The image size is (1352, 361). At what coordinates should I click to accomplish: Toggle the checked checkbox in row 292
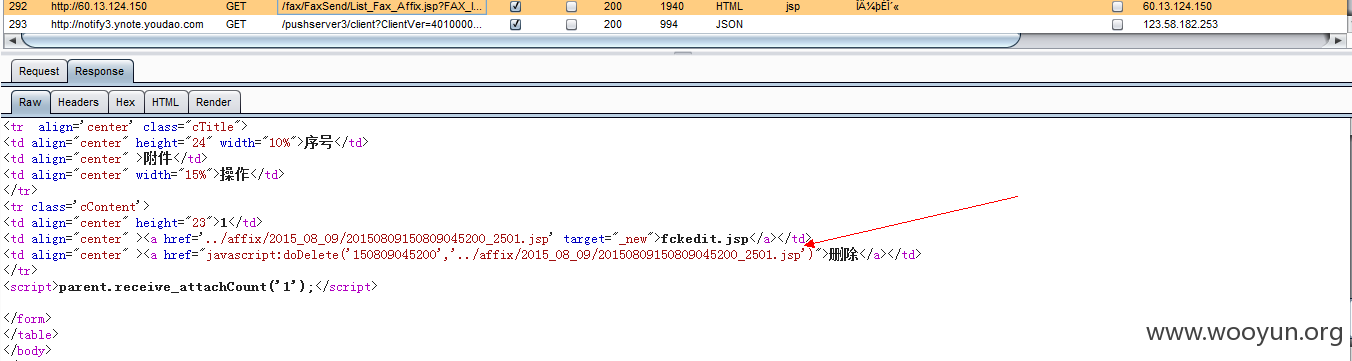coord(516,7)
